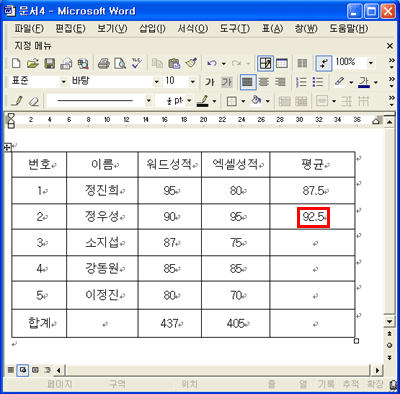
Task: Open the highlight color dropdown arrow
Action: 351,82
